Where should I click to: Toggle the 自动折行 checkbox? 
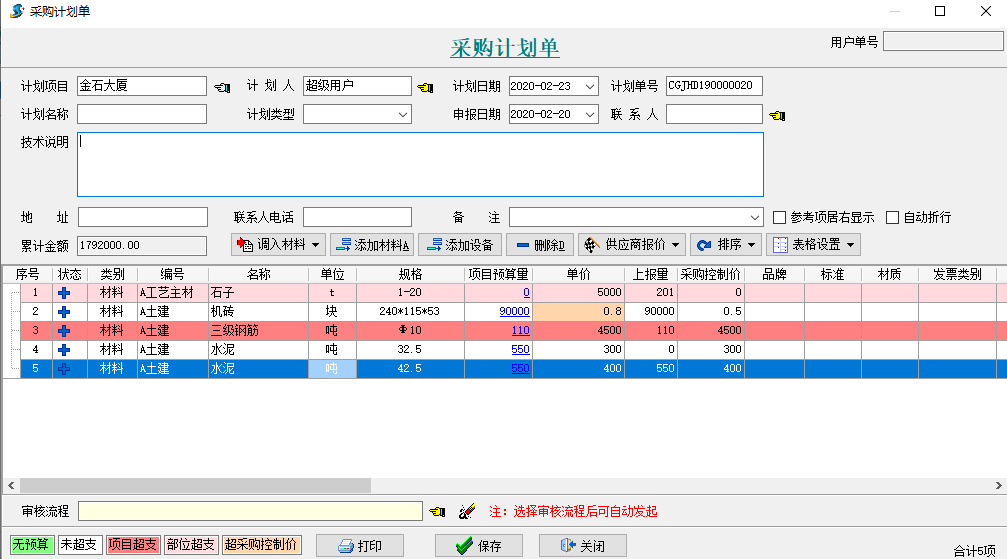893,218
